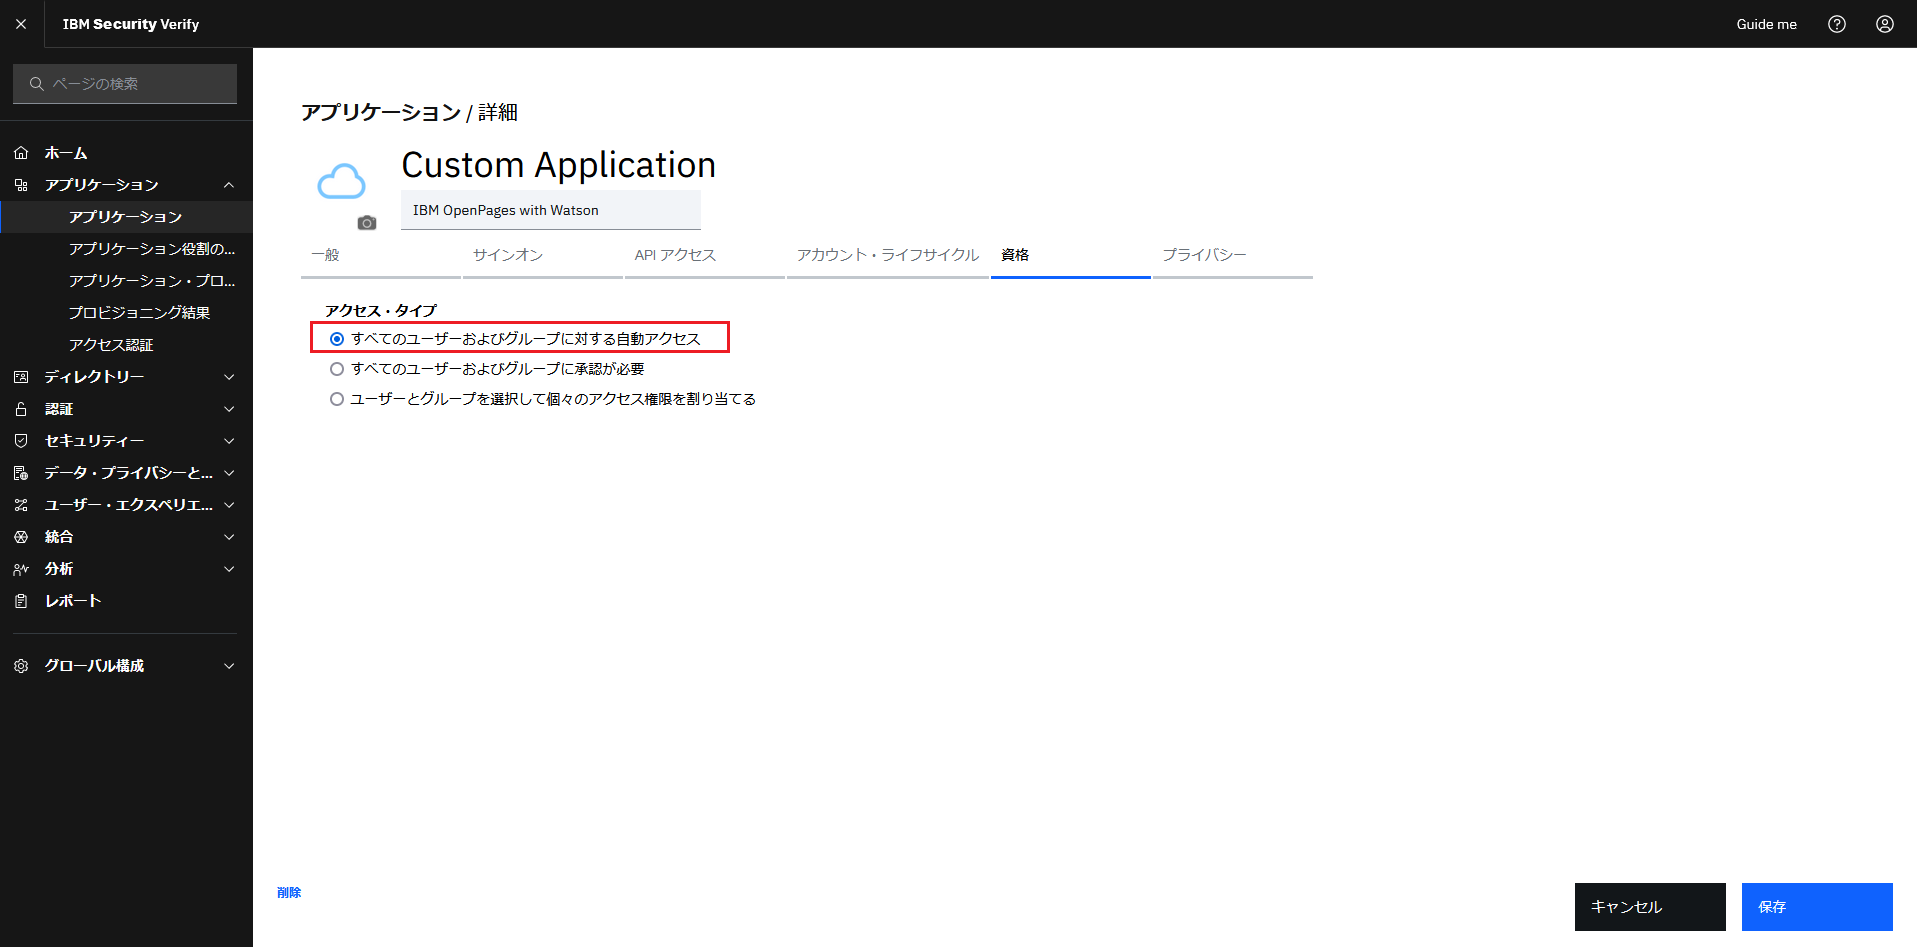Screen dimensions: 1917x947
Task: Open the アプリケーション submenu item
Action: click(126, 217)
